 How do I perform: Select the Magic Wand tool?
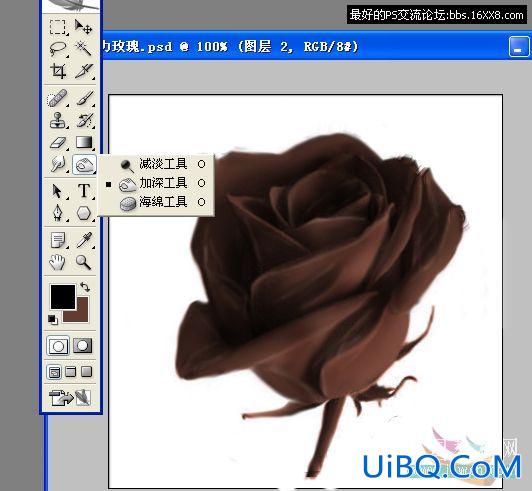[83, 49]
